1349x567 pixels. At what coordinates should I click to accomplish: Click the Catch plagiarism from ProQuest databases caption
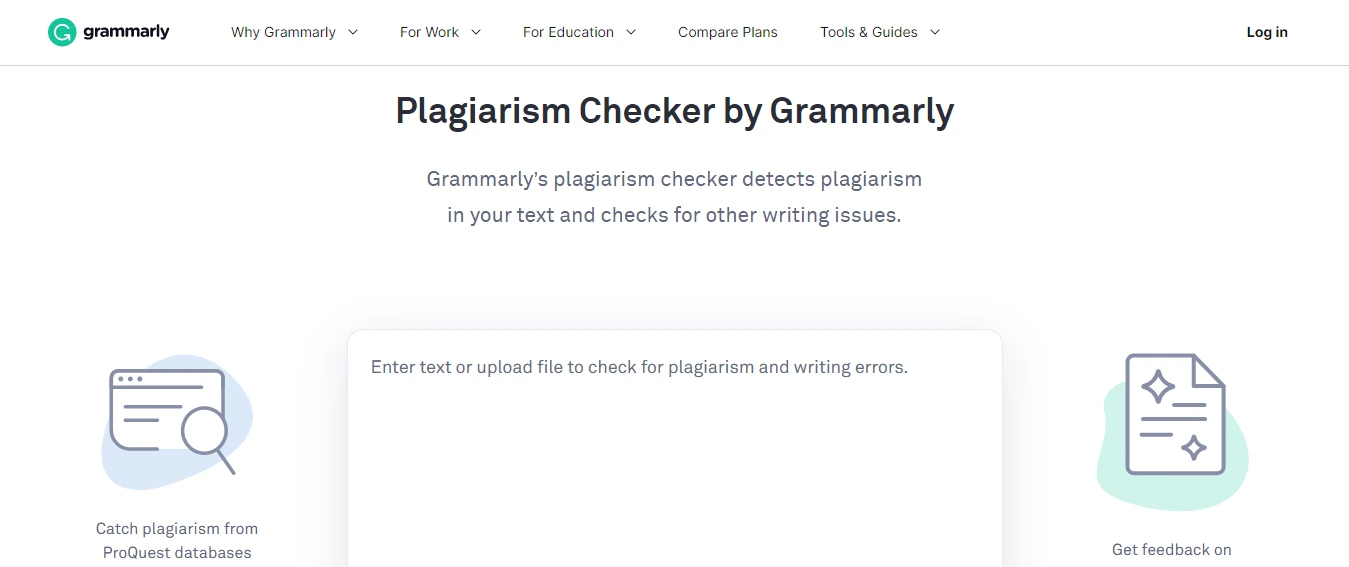coord(177,540)
